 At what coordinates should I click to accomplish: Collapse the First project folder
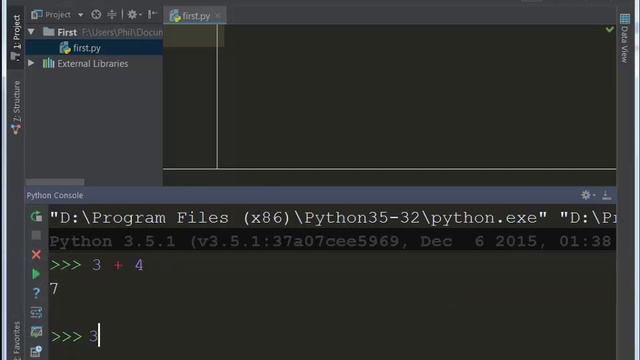(31, 31)
